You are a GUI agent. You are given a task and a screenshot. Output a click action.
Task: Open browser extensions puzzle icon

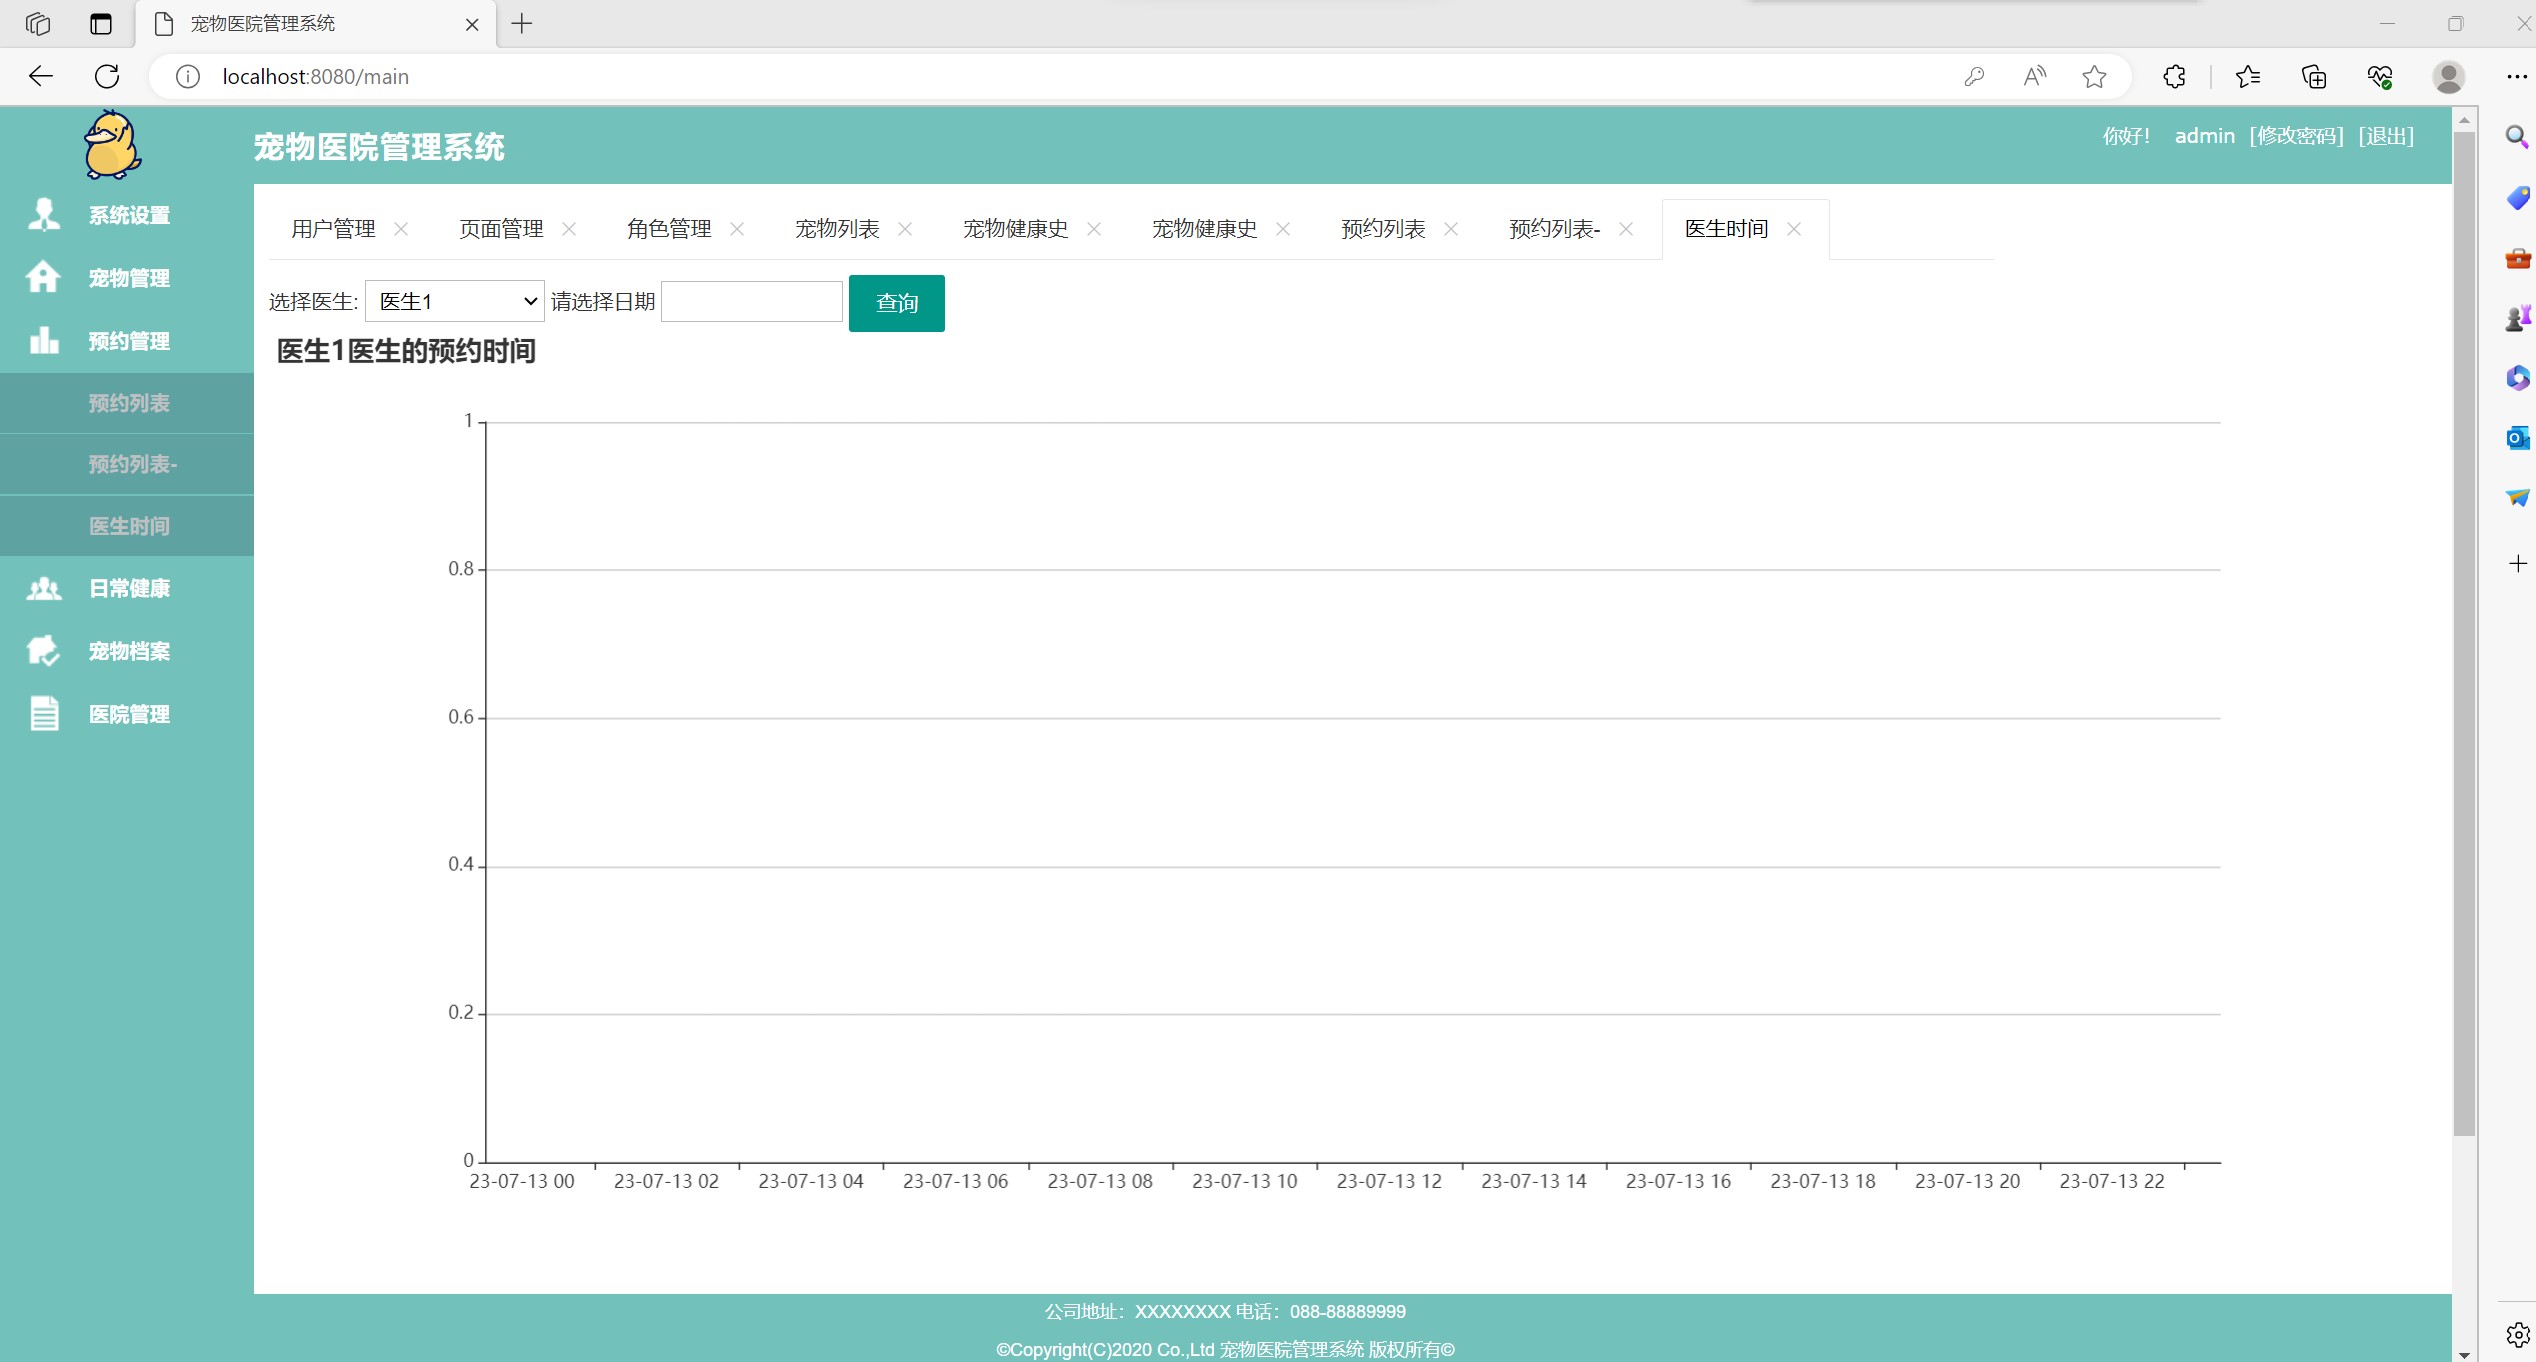tap(2174, 76)
